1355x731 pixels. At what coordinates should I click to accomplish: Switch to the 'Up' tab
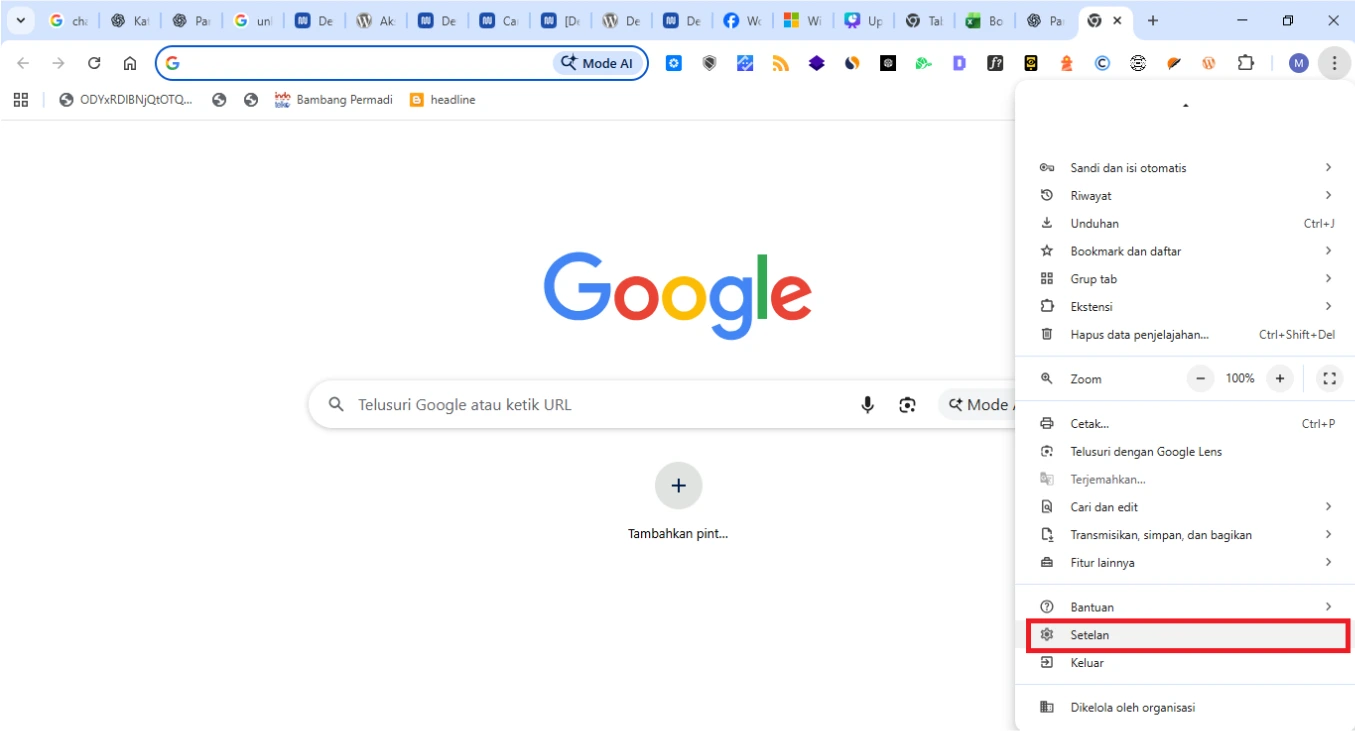[863, 20]
